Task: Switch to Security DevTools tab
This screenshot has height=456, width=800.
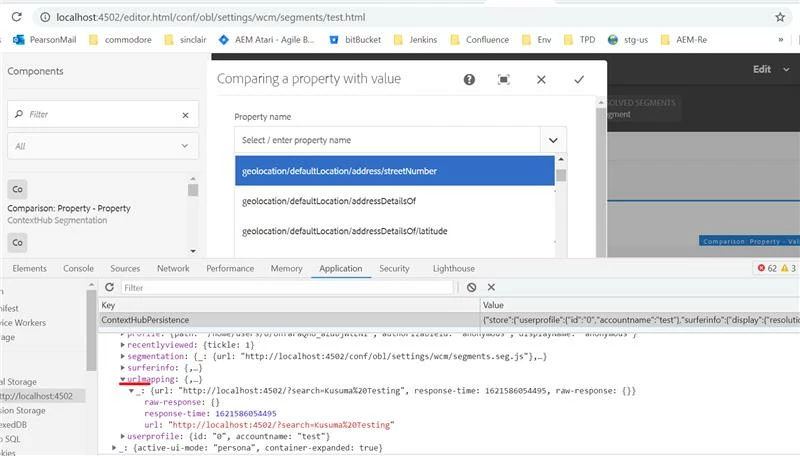Action: (394, 268)
